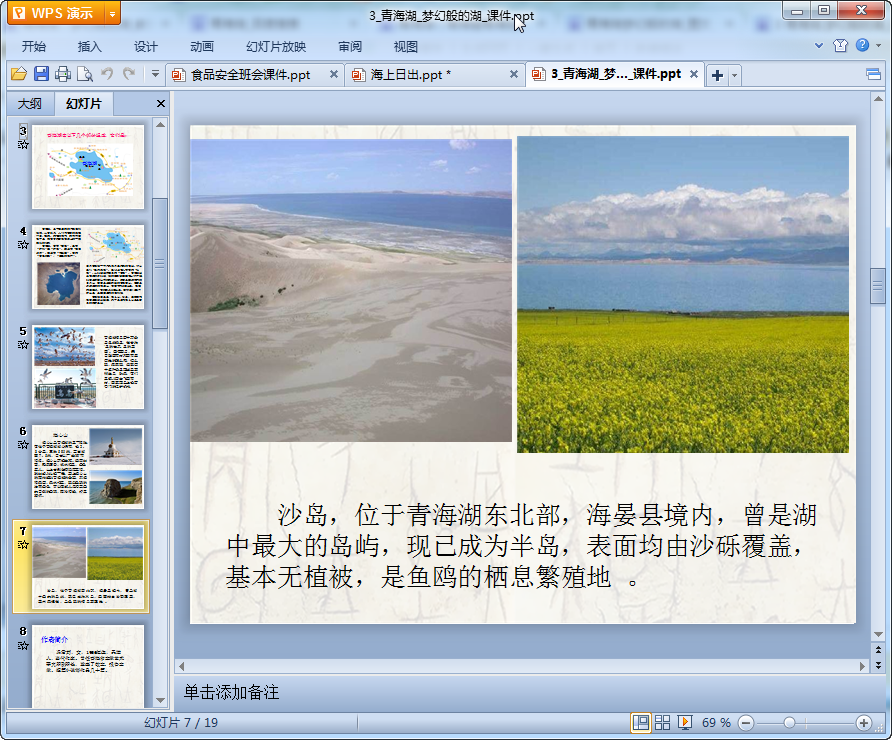Image resolution: width=892 pixels, height=740 pixels.
Task: Click the zoom slider handle
Action: [x=789, y=722]
